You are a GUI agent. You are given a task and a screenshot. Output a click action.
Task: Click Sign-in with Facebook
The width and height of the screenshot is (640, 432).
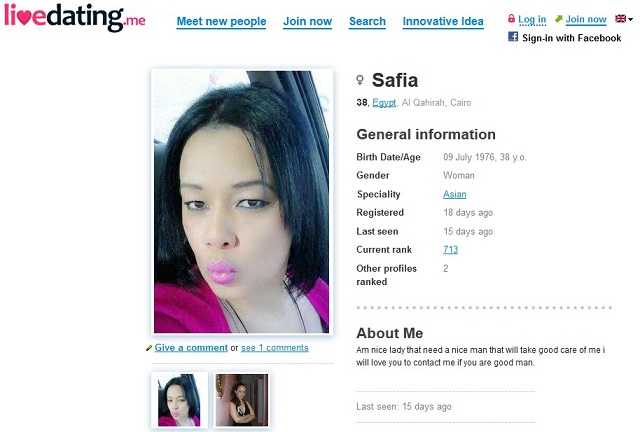point(571,38)
